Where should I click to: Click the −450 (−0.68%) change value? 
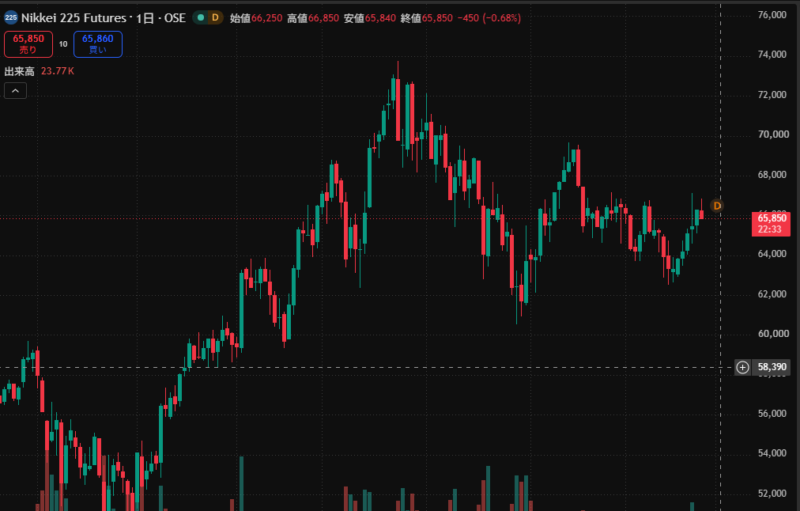click(489, 18)
